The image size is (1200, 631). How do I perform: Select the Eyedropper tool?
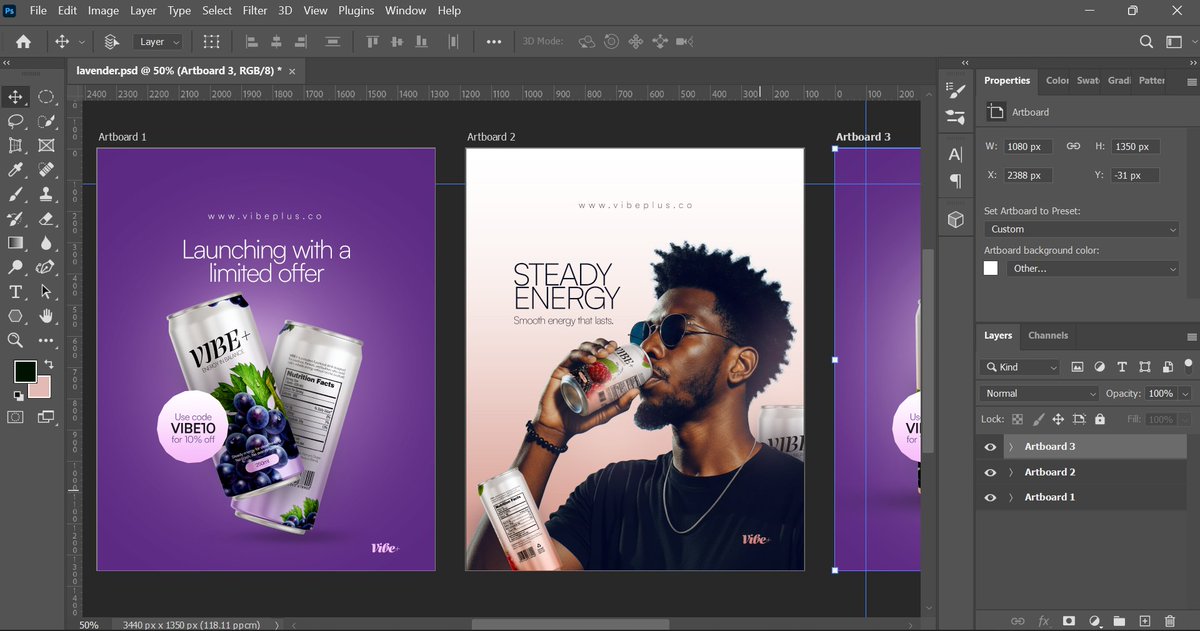[x=16, y=170]
